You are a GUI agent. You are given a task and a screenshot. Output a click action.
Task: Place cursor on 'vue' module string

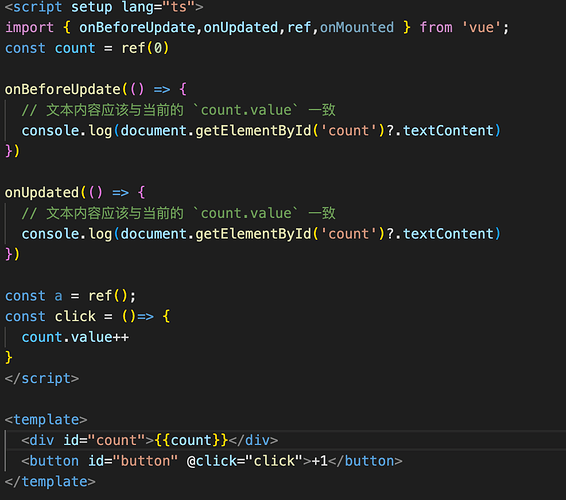[x=481, y=27]
